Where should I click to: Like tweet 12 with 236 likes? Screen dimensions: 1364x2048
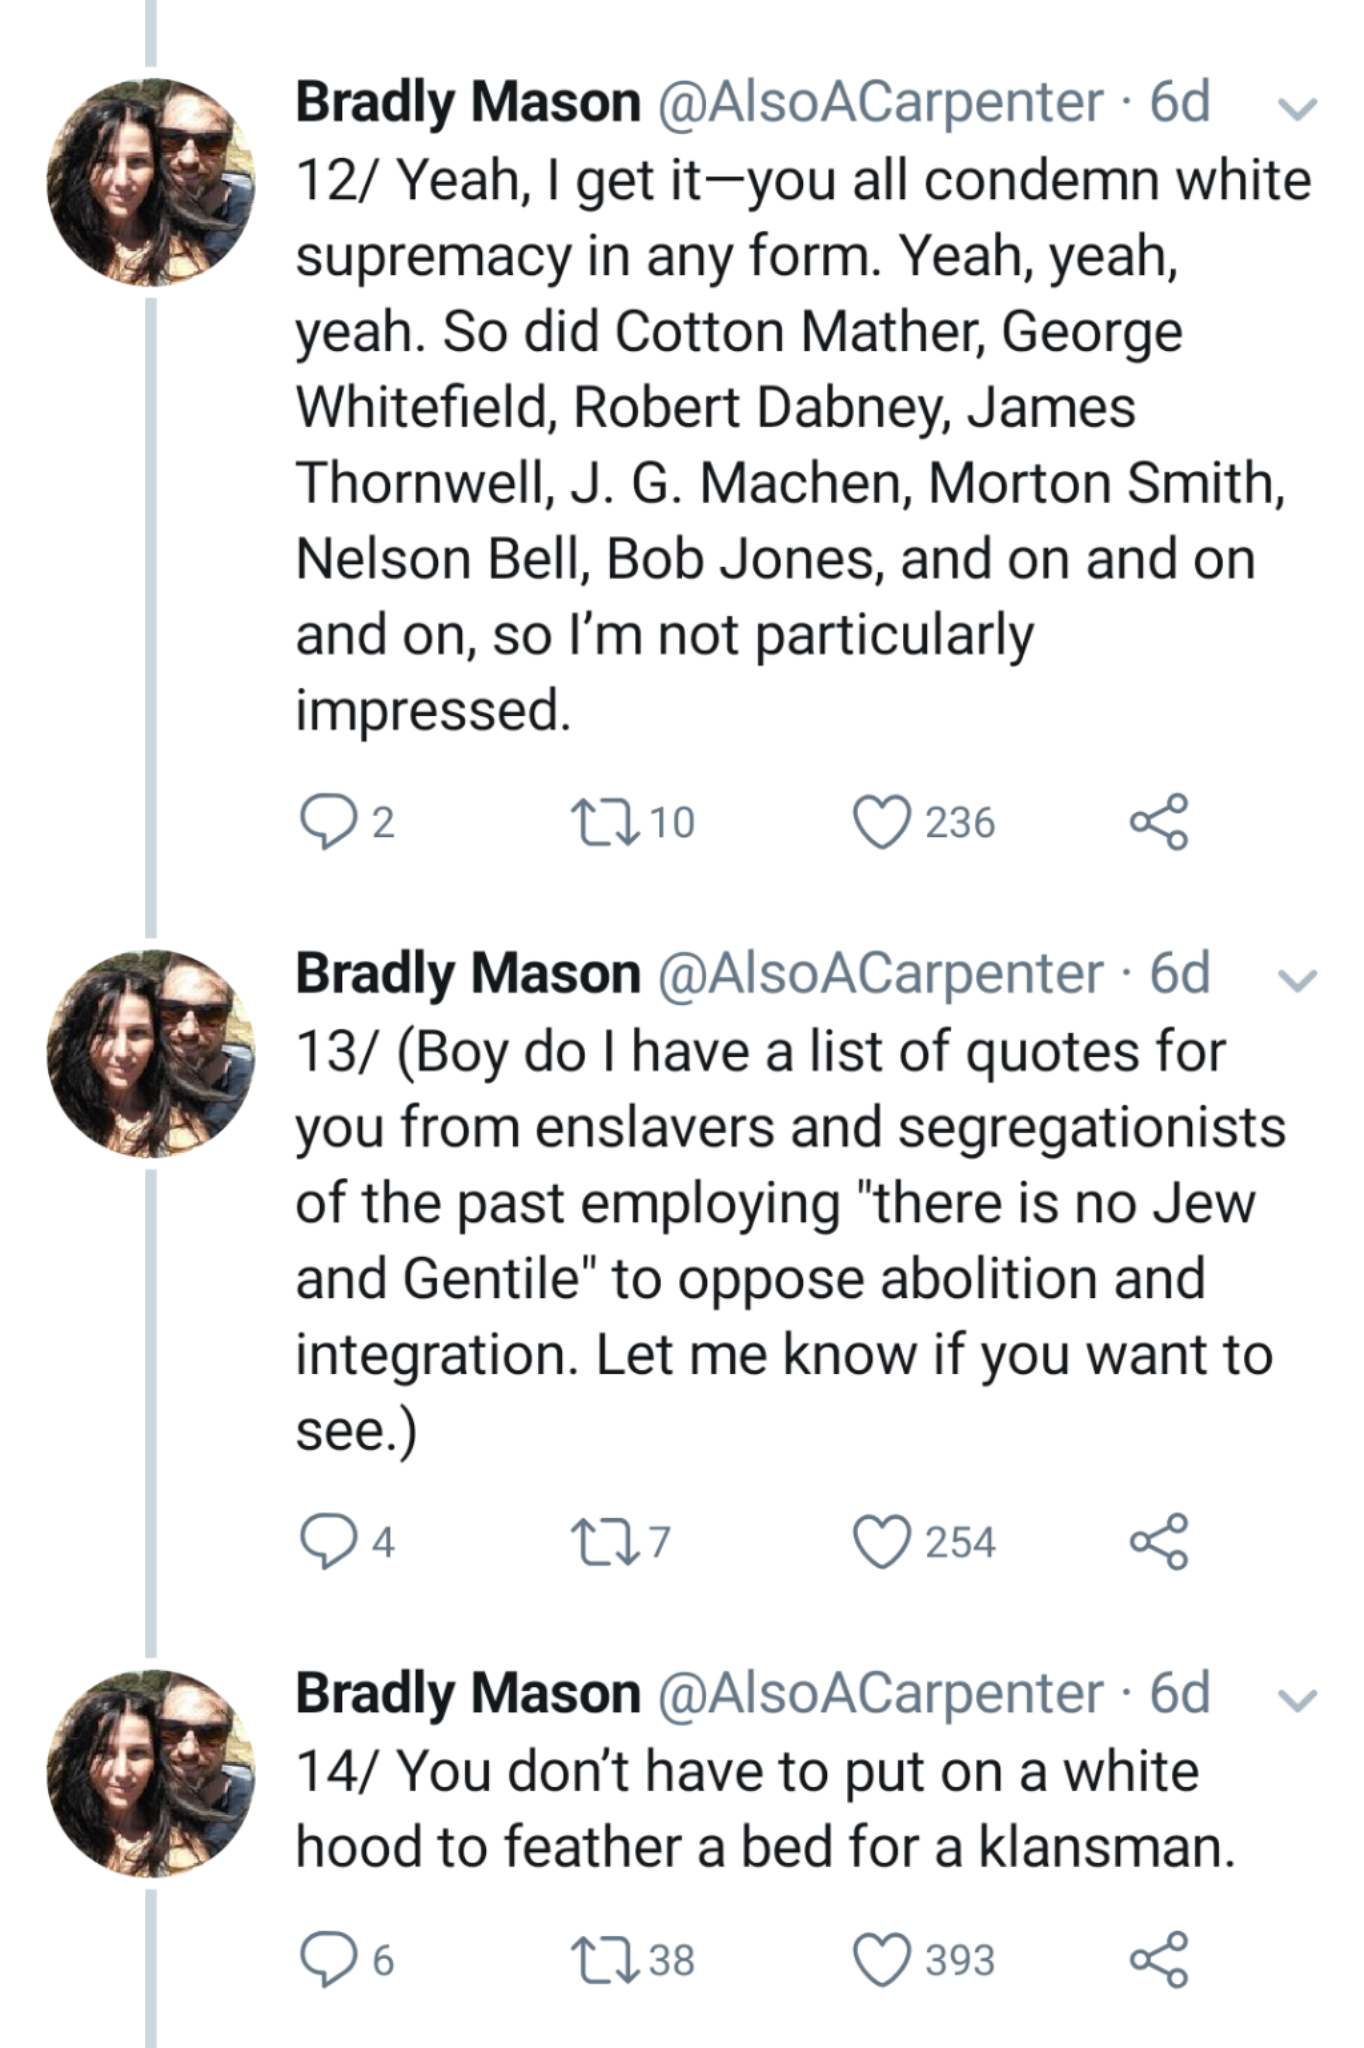881,823
